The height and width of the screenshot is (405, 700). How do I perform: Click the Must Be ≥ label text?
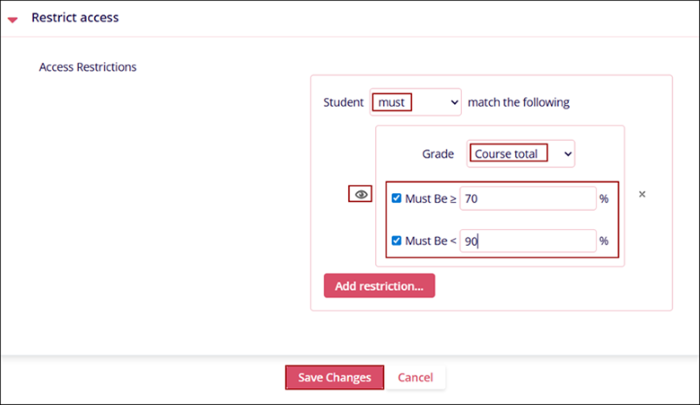click(430, 198)
